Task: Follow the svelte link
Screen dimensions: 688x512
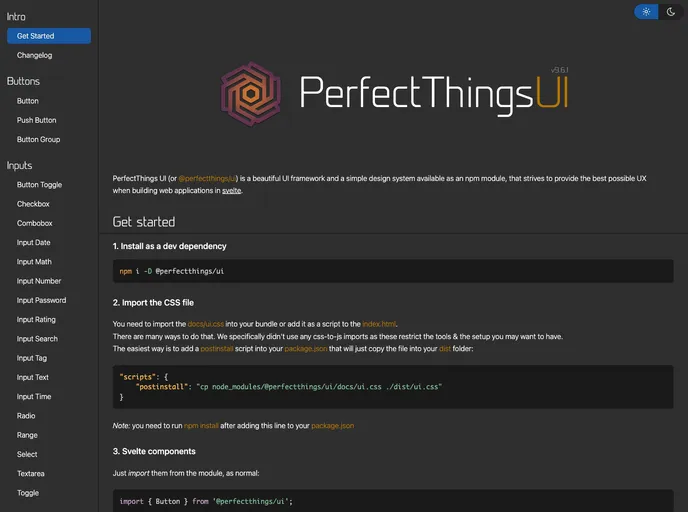Action: (232, 191)
